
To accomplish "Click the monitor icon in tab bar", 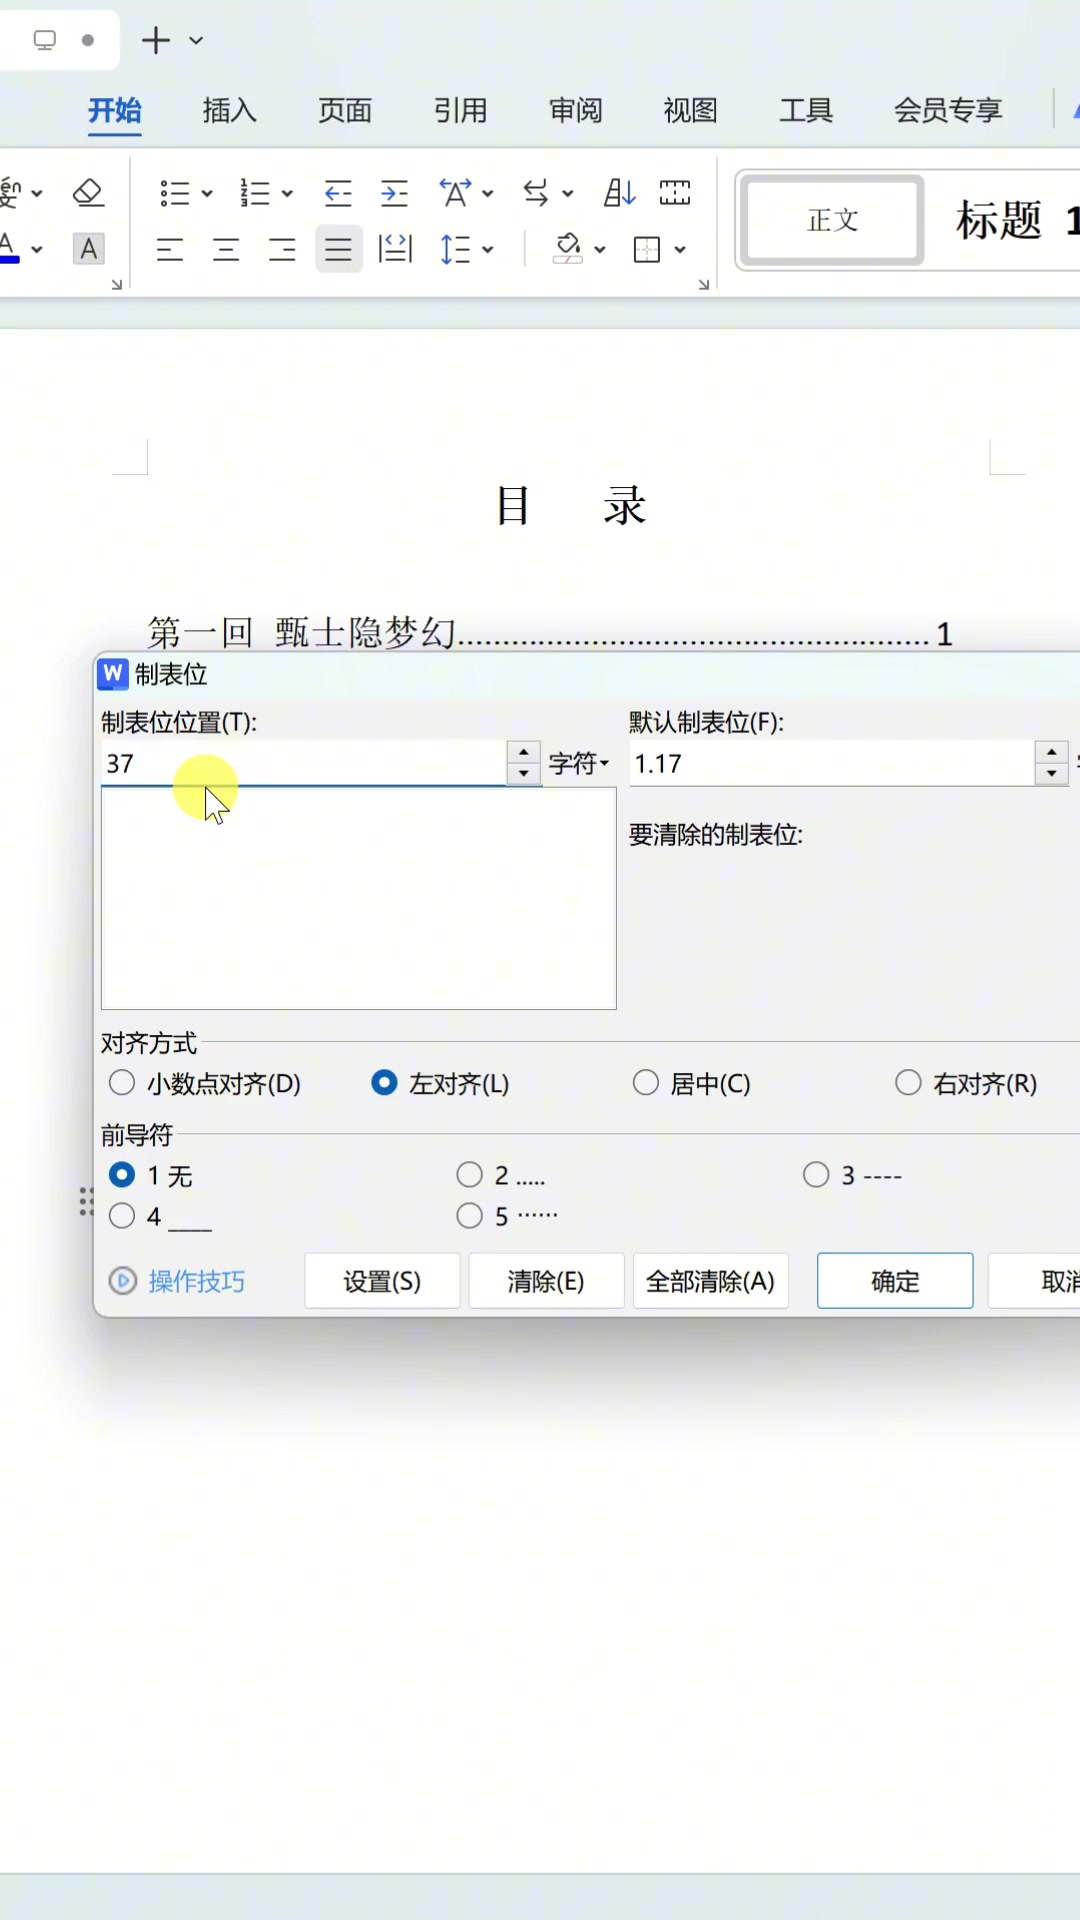I will pos(45,40).
